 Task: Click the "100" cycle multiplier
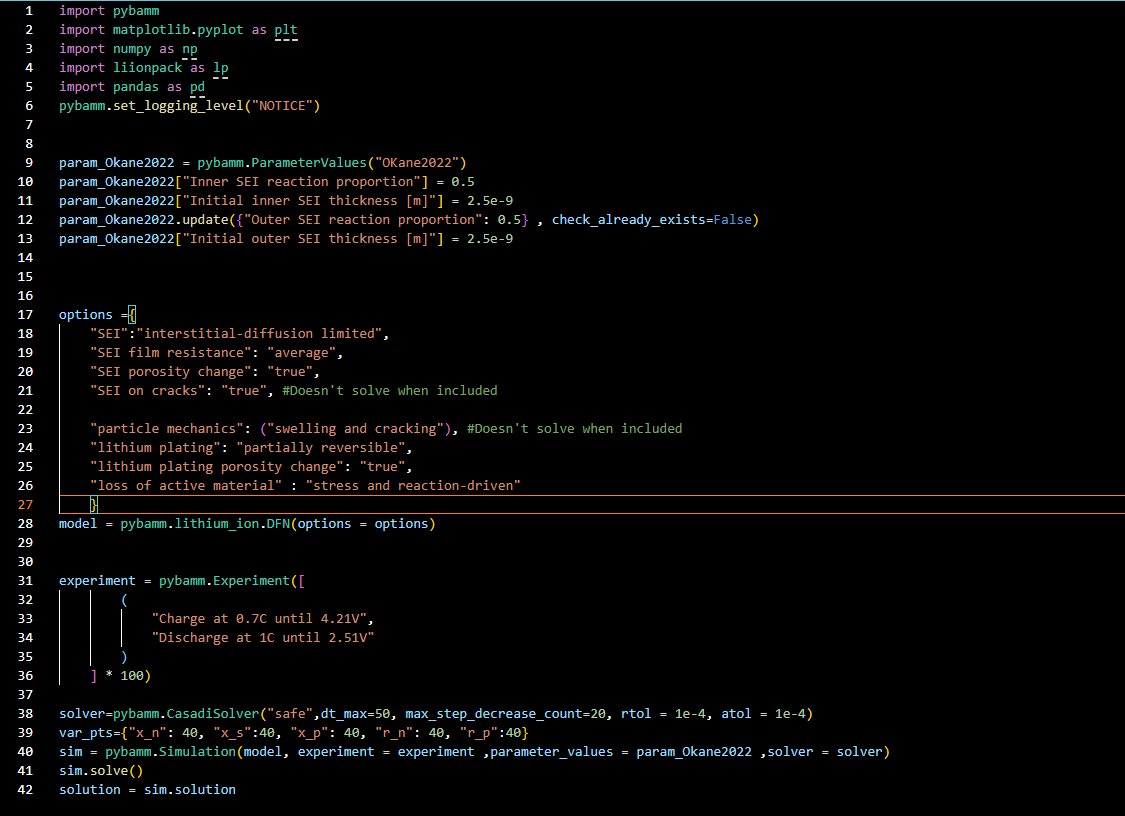(131, 675)
